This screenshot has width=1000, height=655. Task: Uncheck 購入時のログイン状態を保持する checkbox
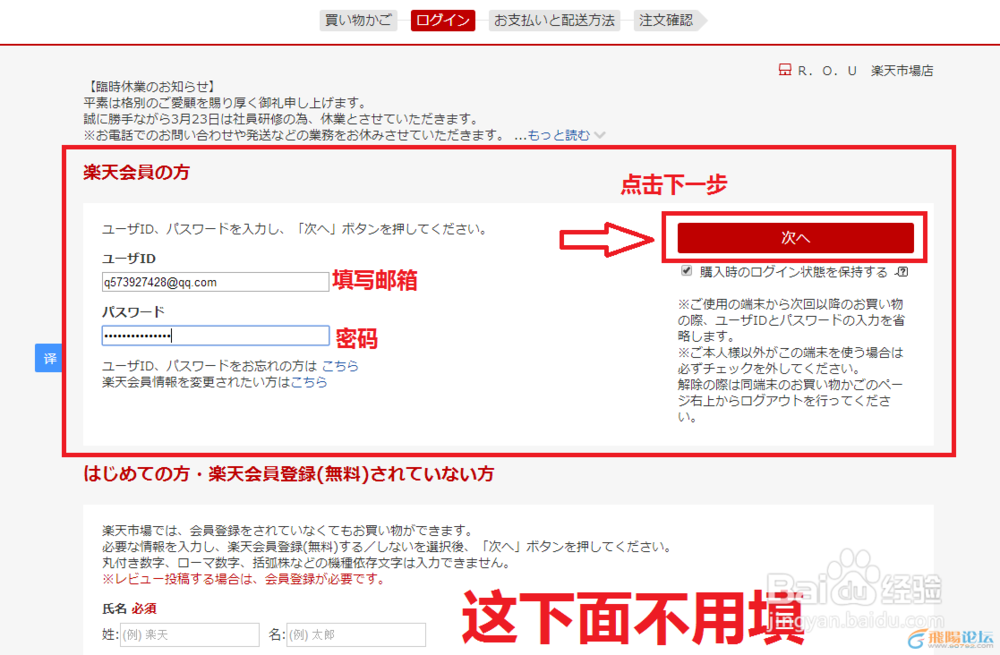pos(686,270)
